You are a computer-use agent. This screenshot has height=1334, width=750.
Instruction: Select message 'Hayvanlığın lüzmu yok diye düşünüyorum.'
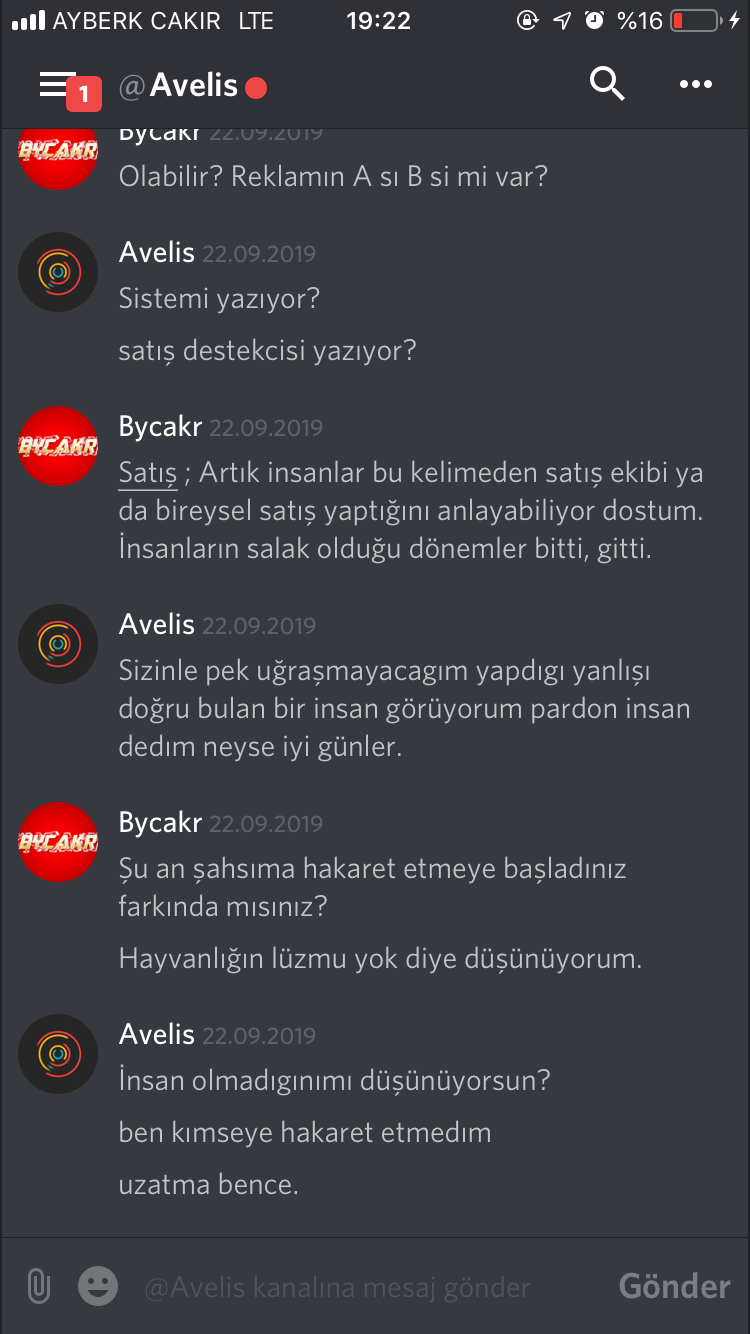coord(380,960)
